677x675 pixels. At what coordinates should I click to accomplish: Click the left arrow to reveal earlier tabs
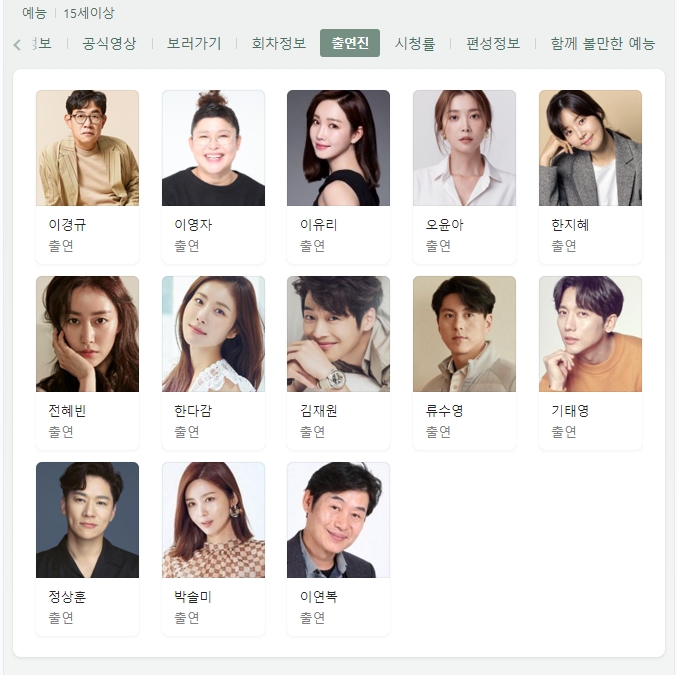17,44
